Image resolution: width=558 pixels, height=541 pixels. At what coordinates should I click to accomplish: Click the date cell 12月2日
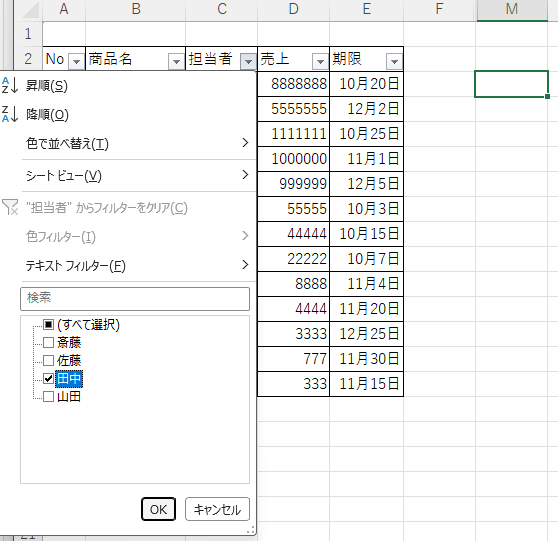367,109
